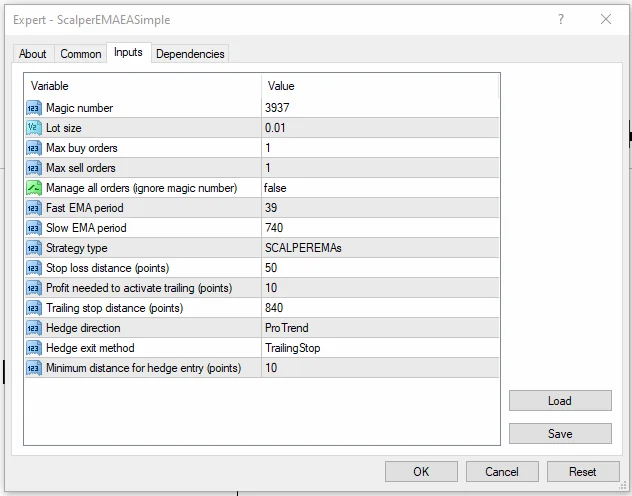This screenshot has height=496, width=632.
Task: Select the Max buy orders value cell
Action: tap(380, 148)
